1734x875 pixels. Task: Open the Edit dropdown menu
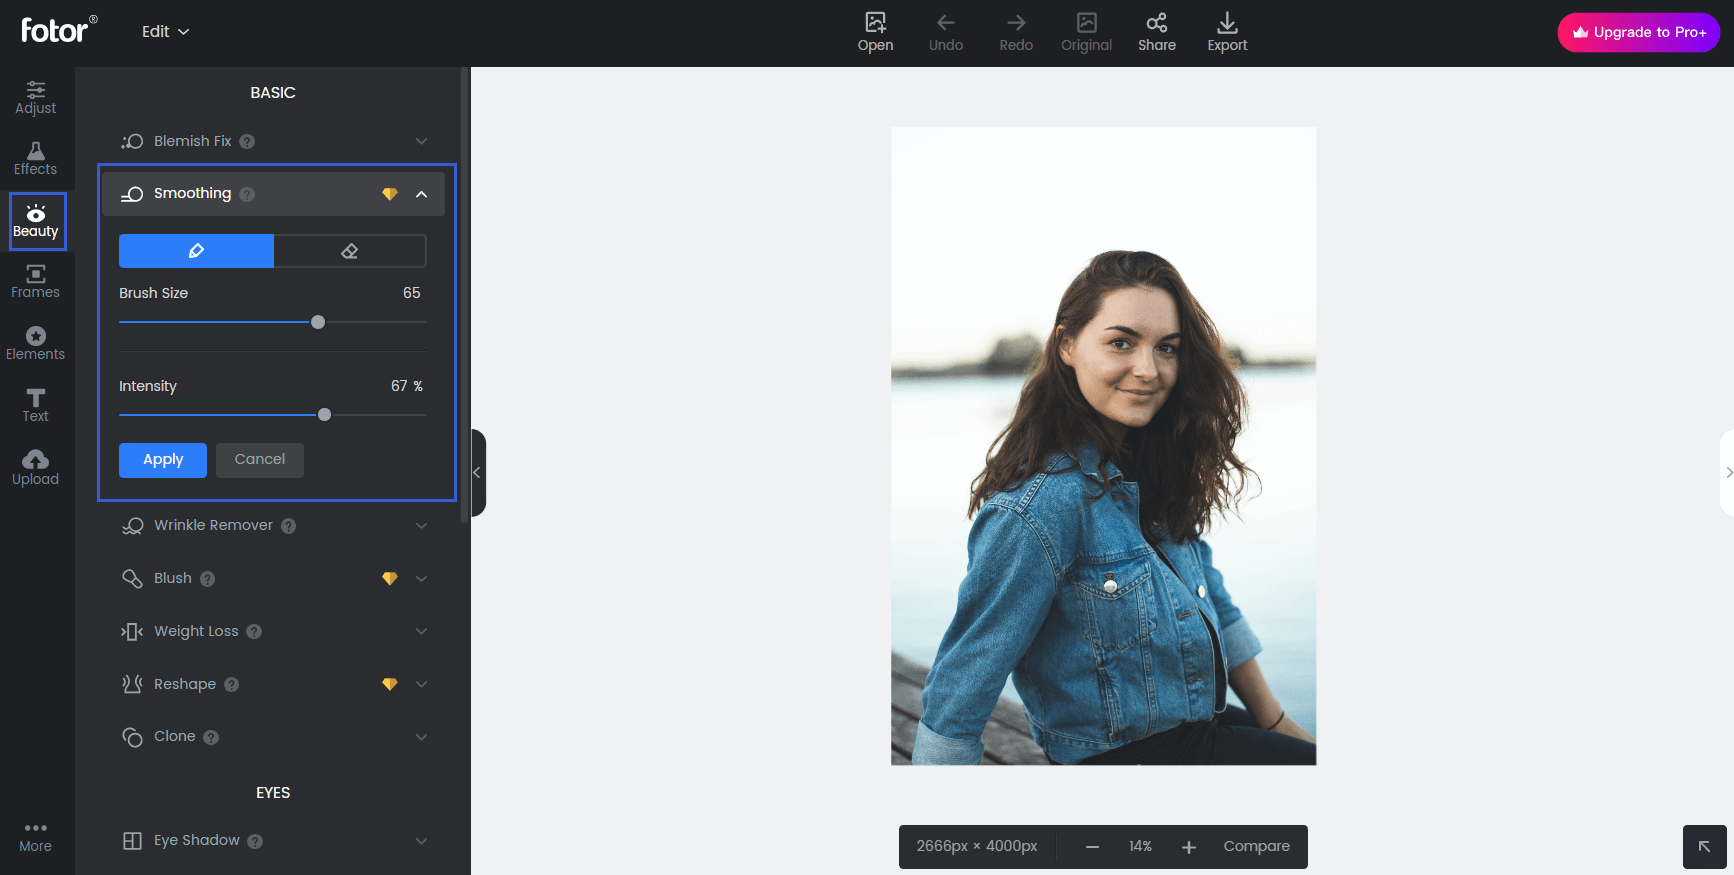pos(165,32)
